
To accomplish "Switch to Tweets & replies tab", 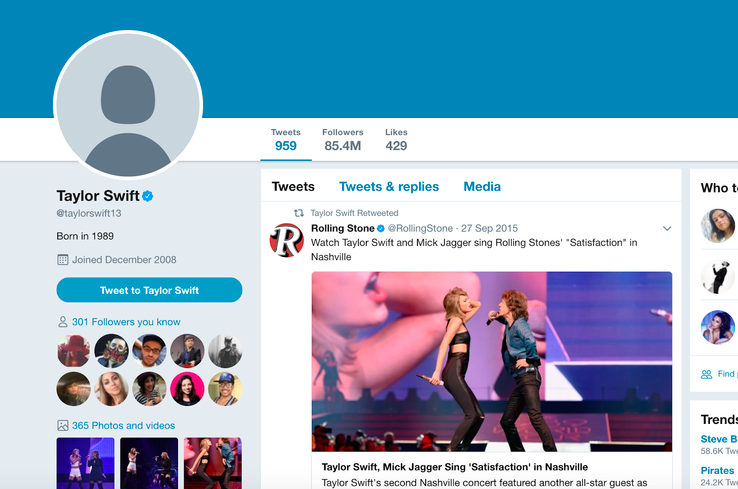I will coord(389,187).
